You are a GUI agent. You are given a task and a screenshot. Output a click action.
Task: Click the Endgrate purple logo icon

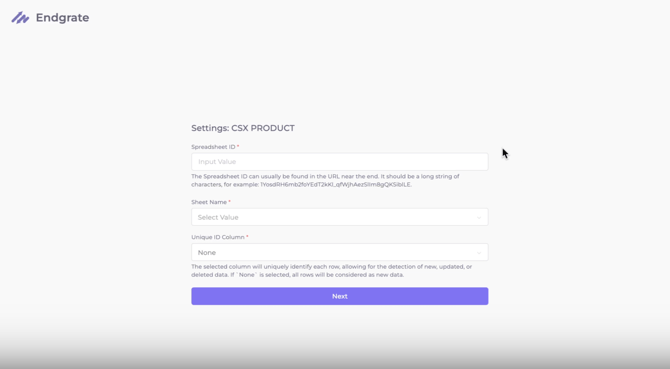click(x=20, y=18)
